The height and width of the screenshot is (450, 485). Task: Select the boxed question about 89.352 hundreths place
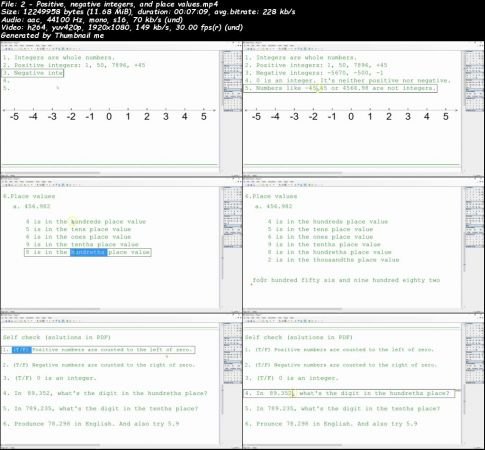click(349, 394)
